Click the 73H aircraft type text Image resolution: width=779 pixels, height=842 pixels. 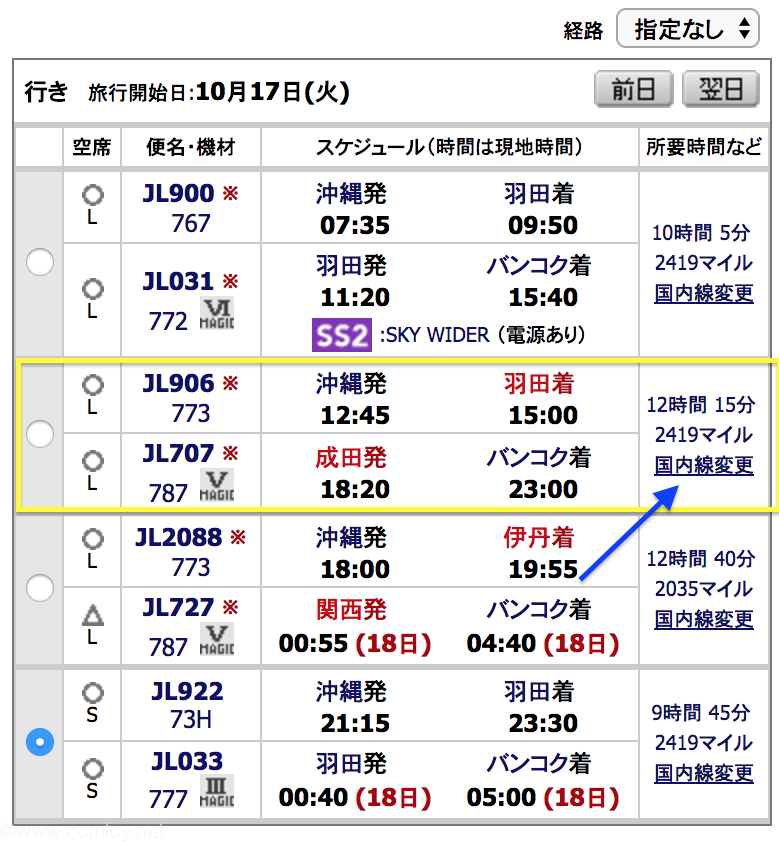(191, 720)
